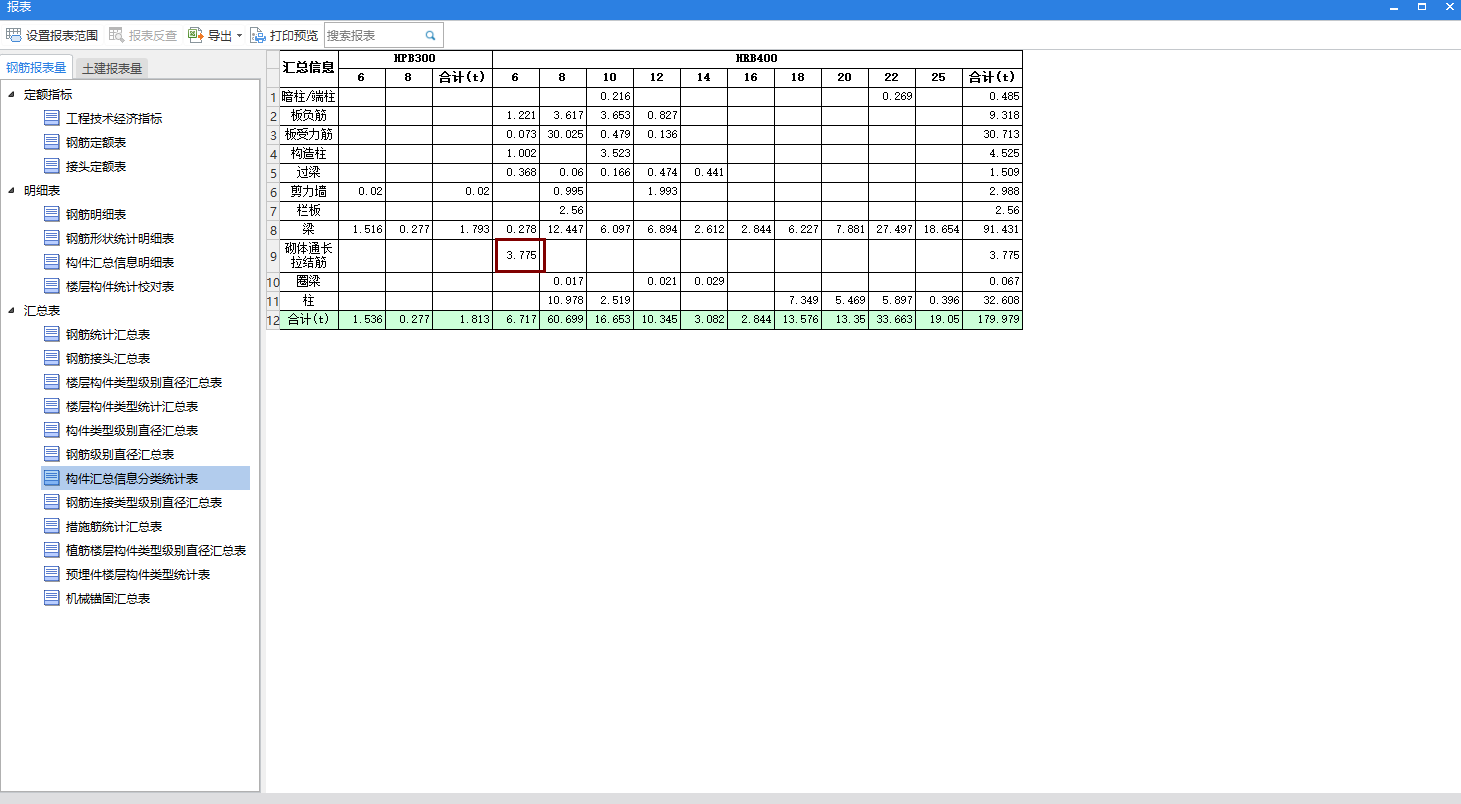Click the HPB300 column group header
The width and height of the screenshot is (1461, 804).
coord(415,59)
